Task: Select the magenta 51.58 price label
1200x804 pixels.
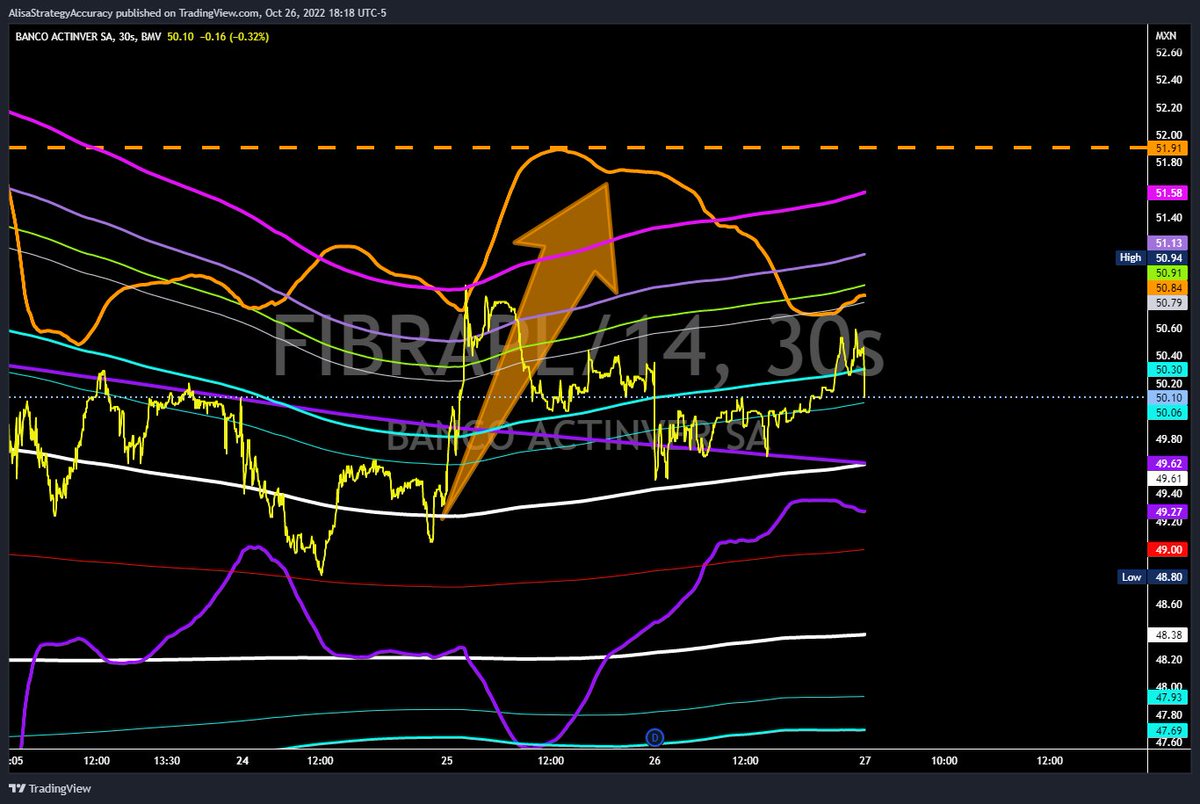Action: [1169, 191]
